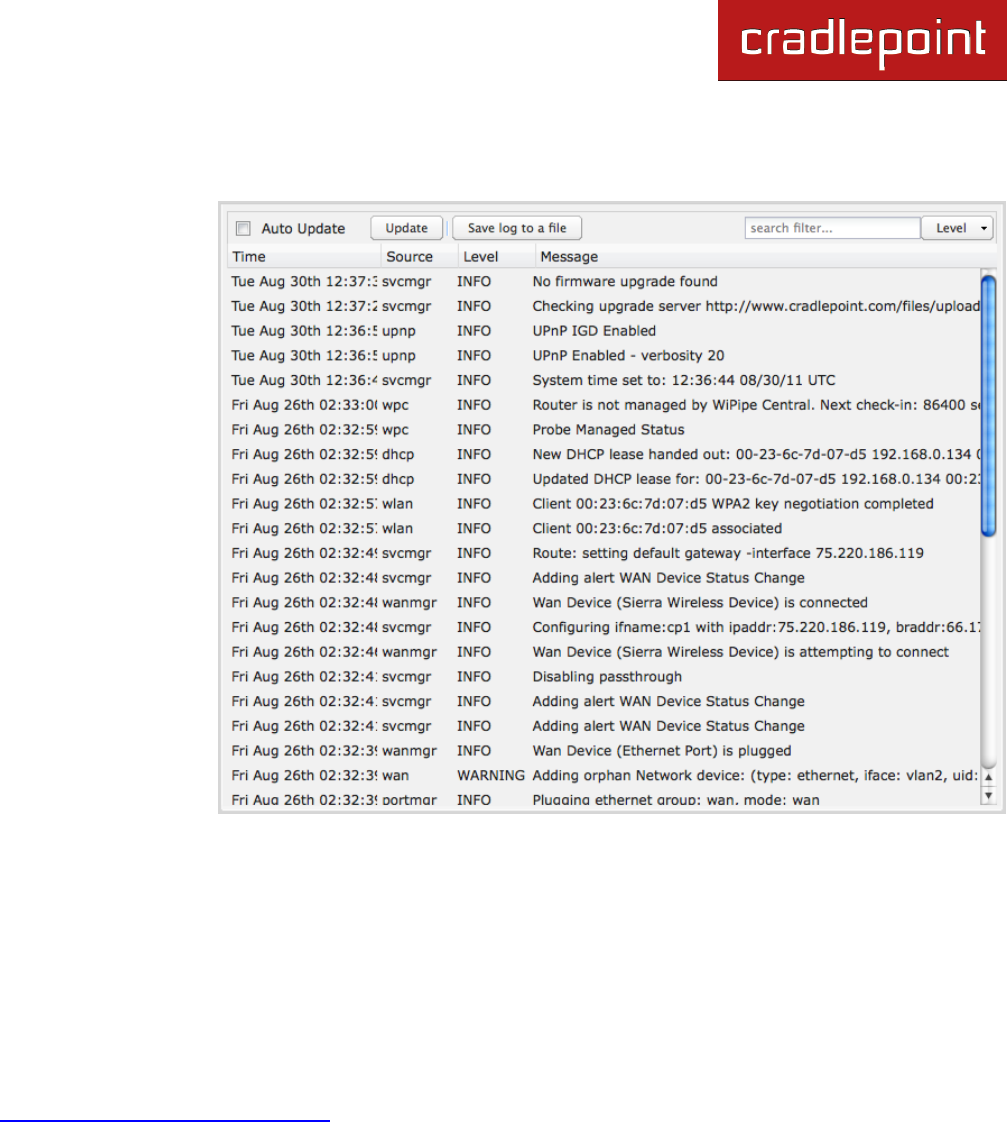Select 'UPnP IGD Enabled' log row
The image size is (1007, 1122).
tap(603, 331)
